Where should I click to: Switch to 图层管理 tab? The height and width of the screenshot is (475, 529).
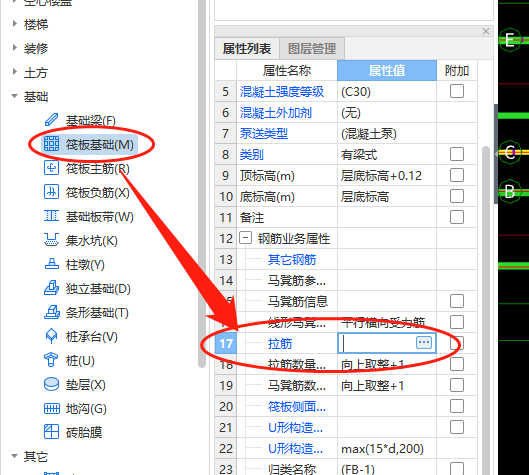click(312, 49)
